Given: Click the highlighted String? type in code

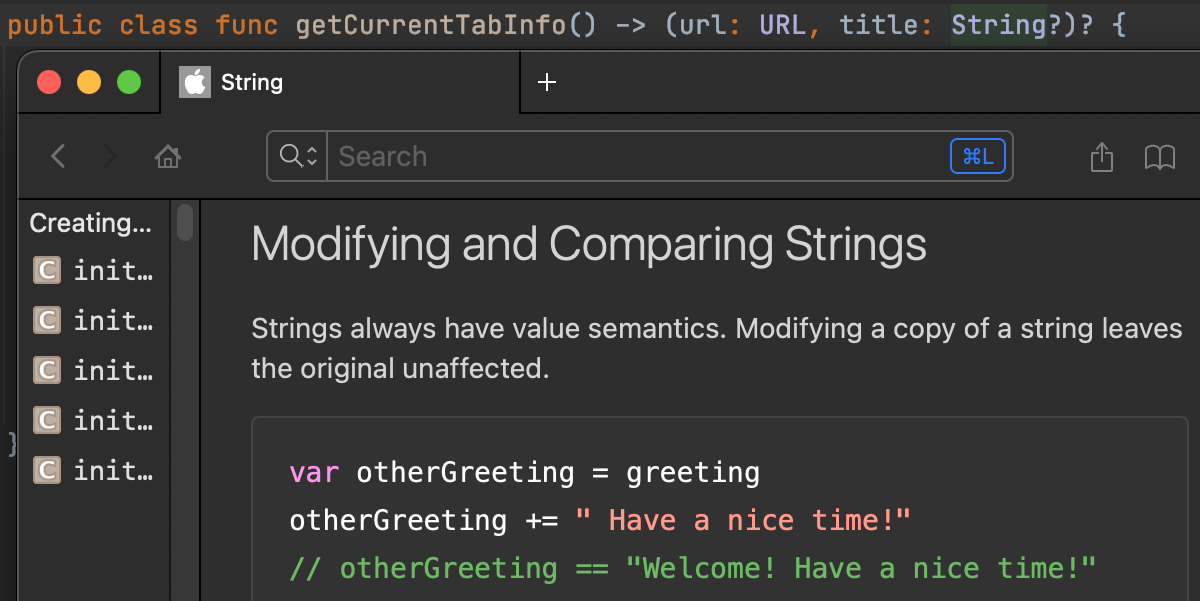Looking at the screenshot, I should click(998, 24).
